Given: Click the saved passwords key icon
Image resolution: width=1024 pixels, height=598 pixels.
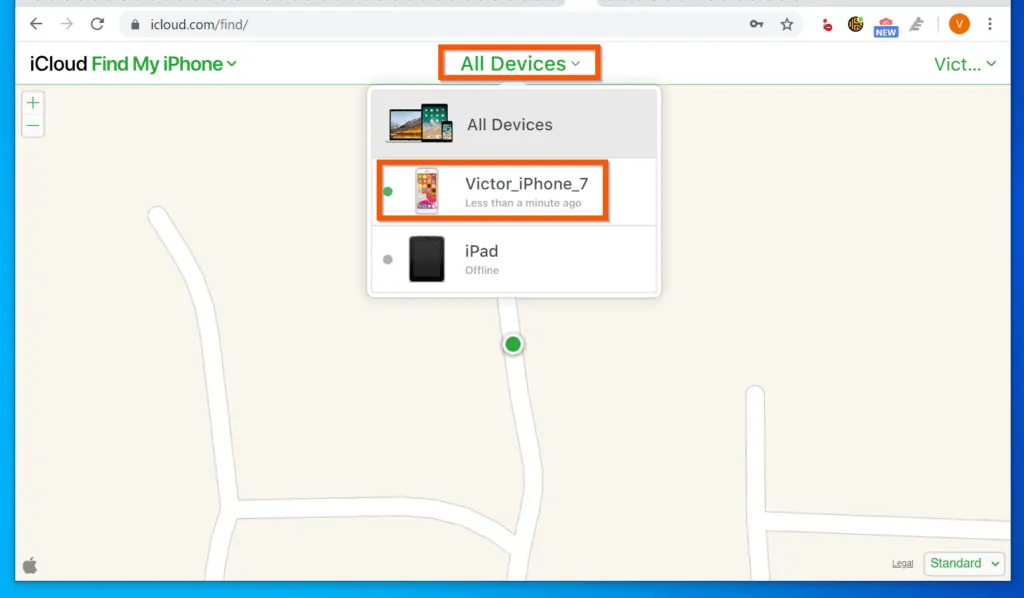Looking at the screenshot, I should [757, 24].
